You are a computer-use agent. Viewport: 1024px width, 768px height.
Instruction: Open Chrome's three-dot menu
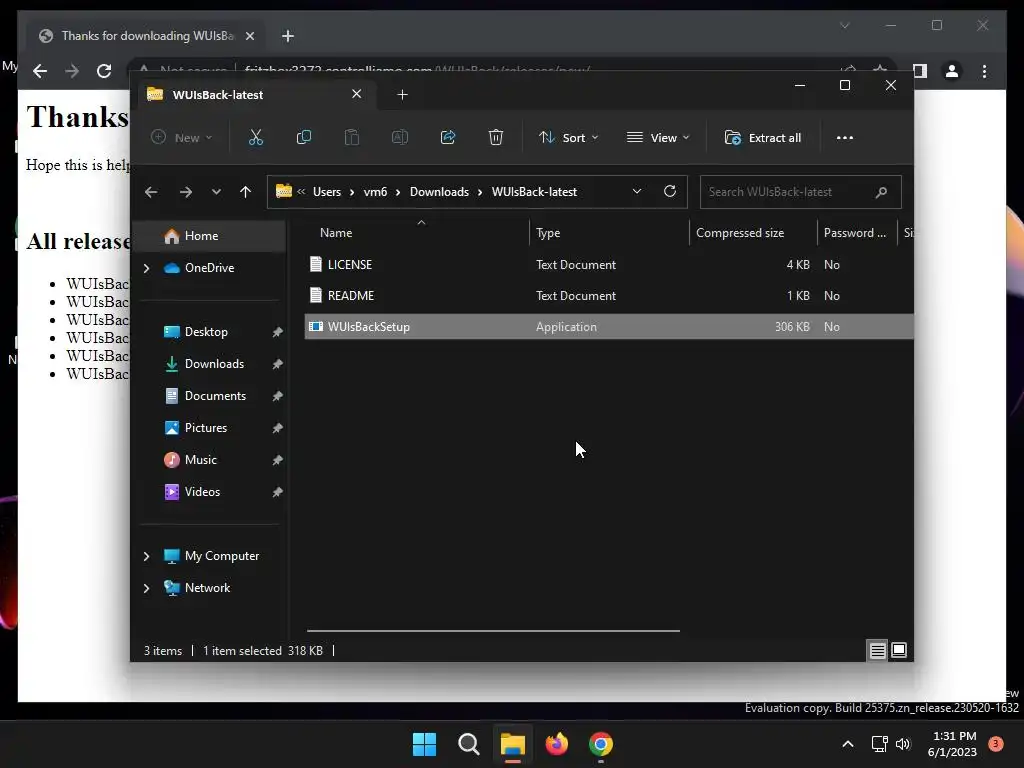click(x=984, y=71)
